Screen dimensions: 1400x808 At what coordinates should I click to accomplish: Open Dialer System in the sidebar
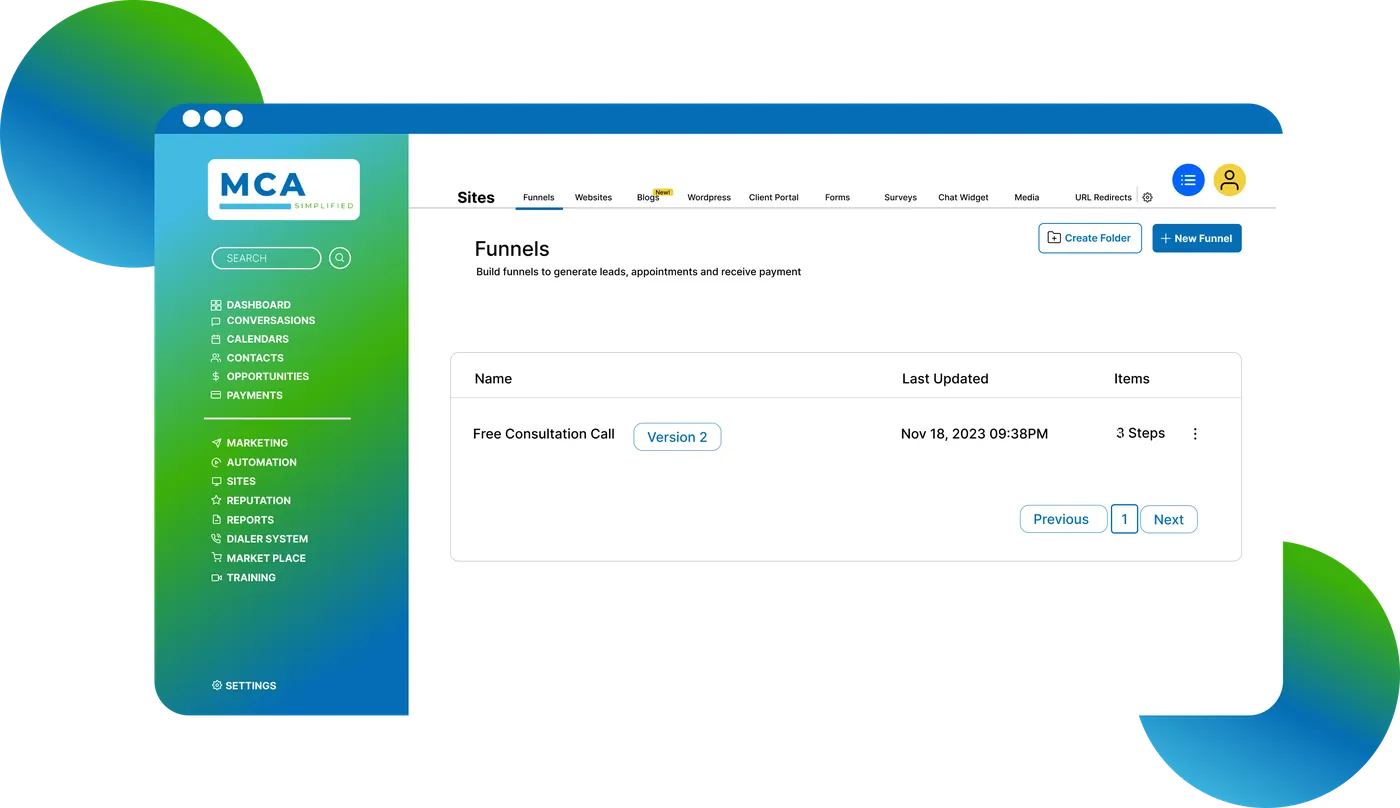pos(259,539)
